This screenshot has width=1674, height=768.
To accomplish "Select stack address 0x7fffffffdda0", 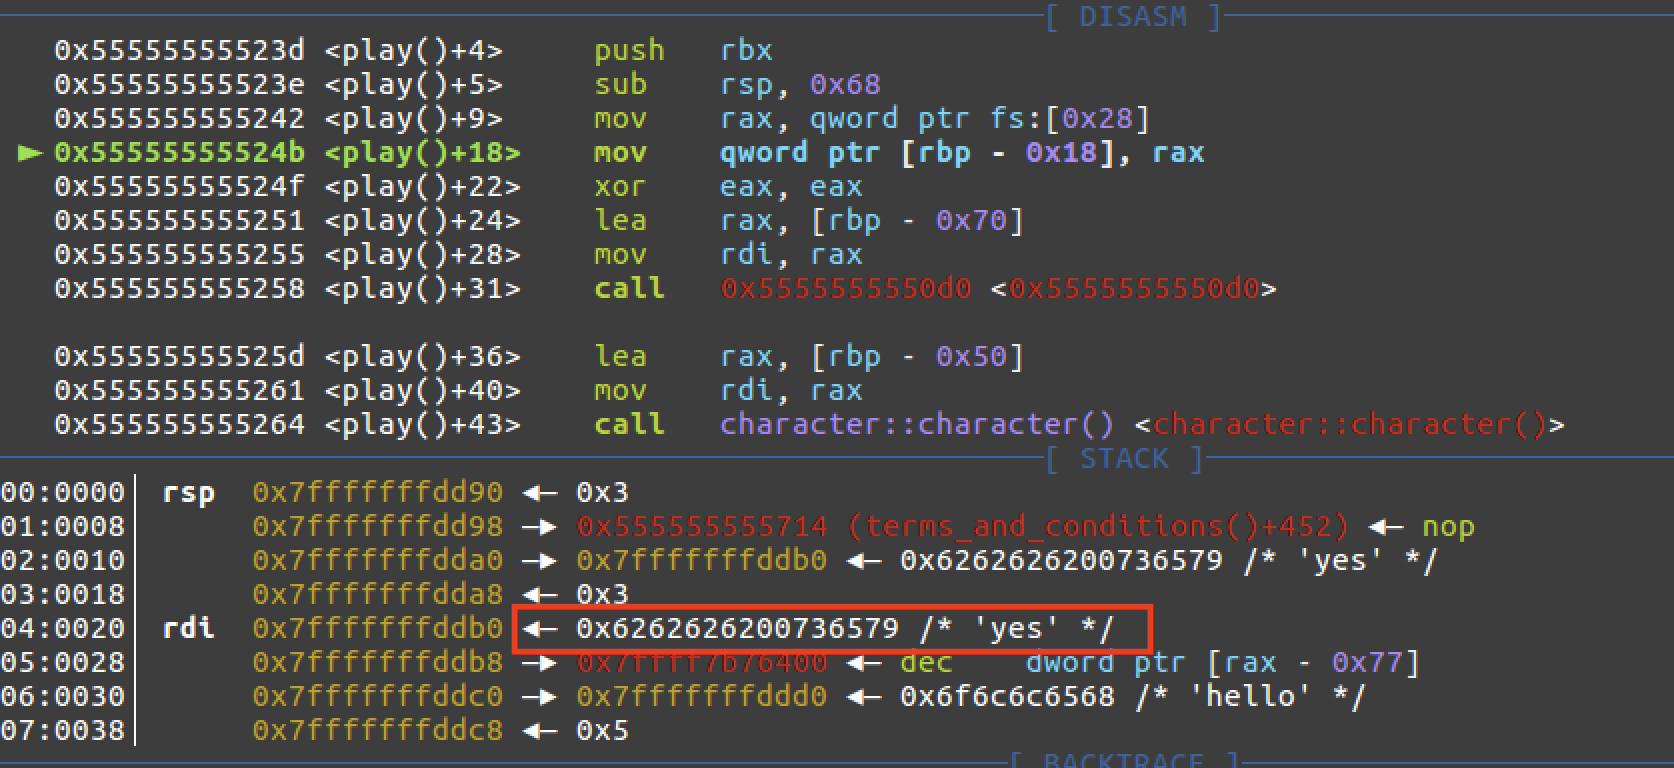I will (x=377, y=560).
